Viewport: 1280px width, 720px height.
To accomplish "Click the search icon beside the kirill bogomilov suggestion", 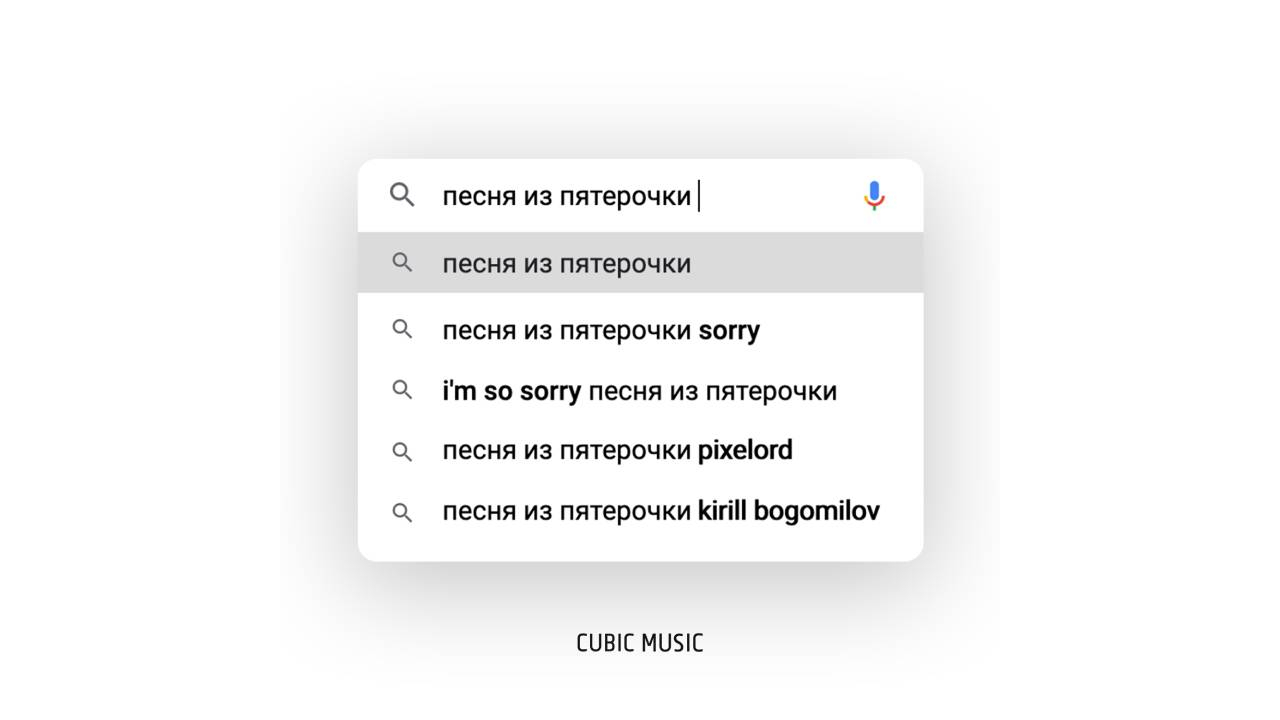I will (x=402, y=512).
